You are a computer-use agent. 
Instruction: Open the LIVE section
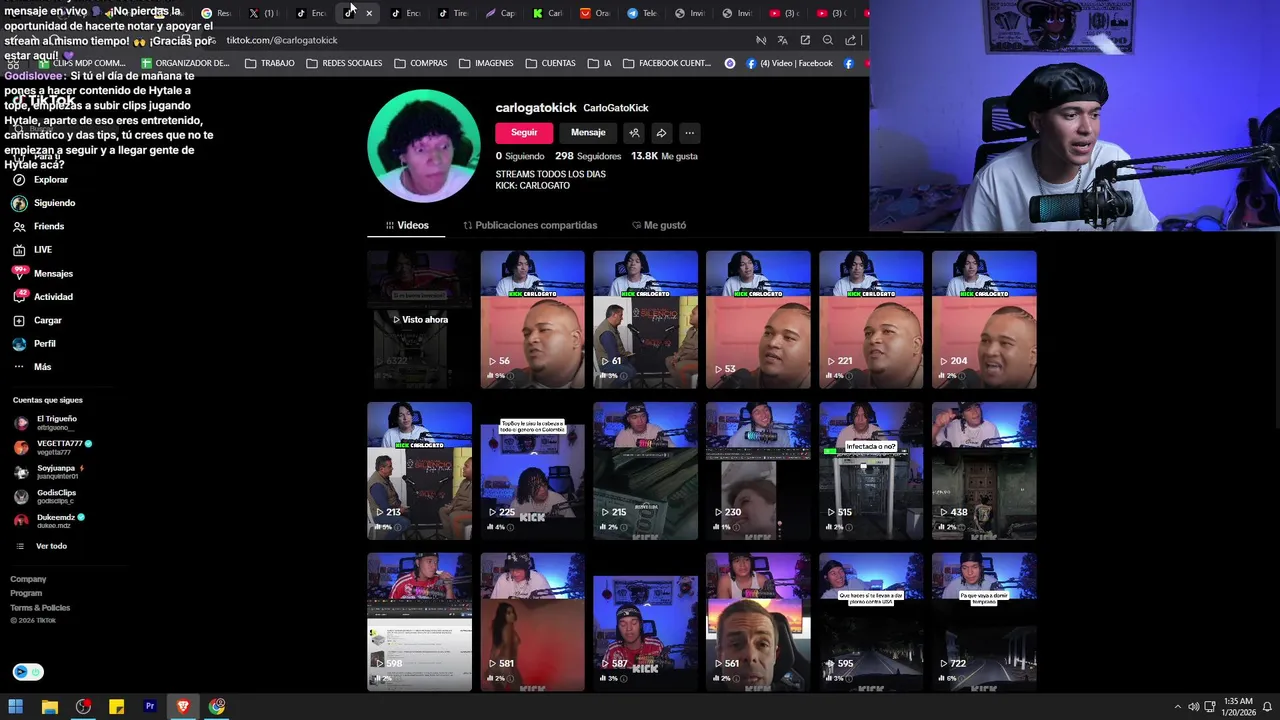(32, 250)
